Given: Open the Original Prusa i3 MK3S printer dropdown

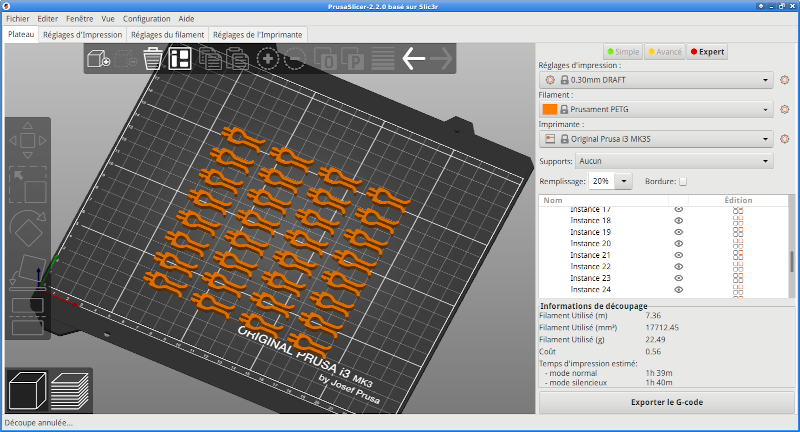Looking at the screenshot, I should tap(657, 139).
